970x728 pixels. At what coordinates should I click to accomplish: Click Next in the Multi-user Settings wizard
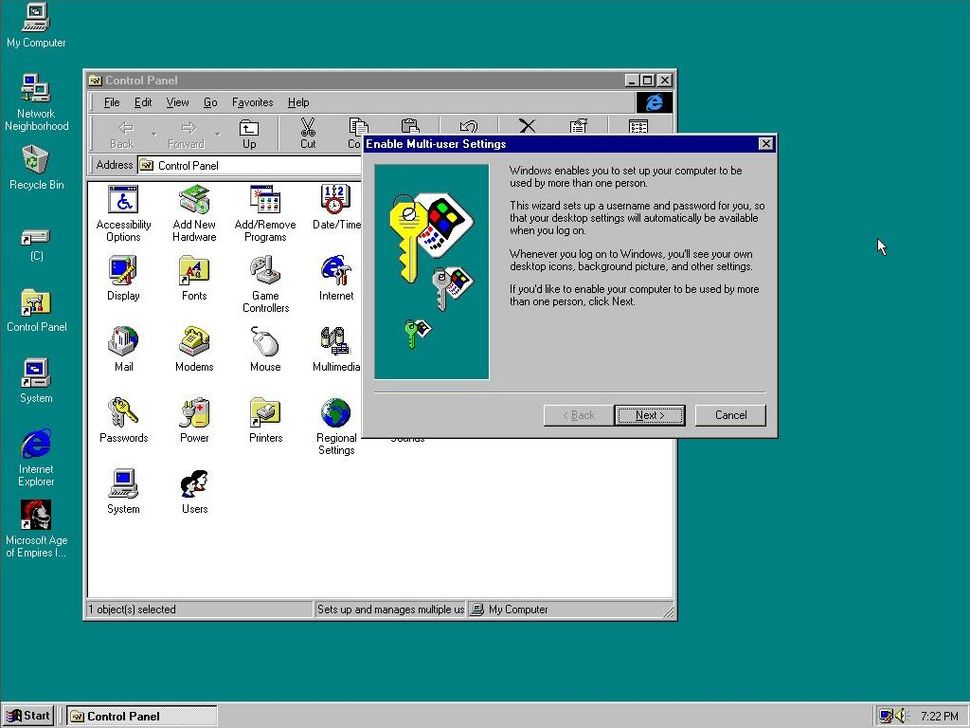click(649, 415)
